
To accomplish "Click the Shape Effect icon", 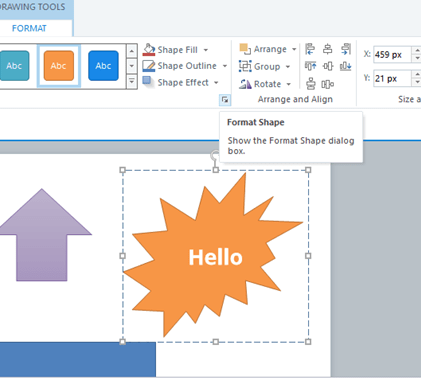I will (148, 82).
